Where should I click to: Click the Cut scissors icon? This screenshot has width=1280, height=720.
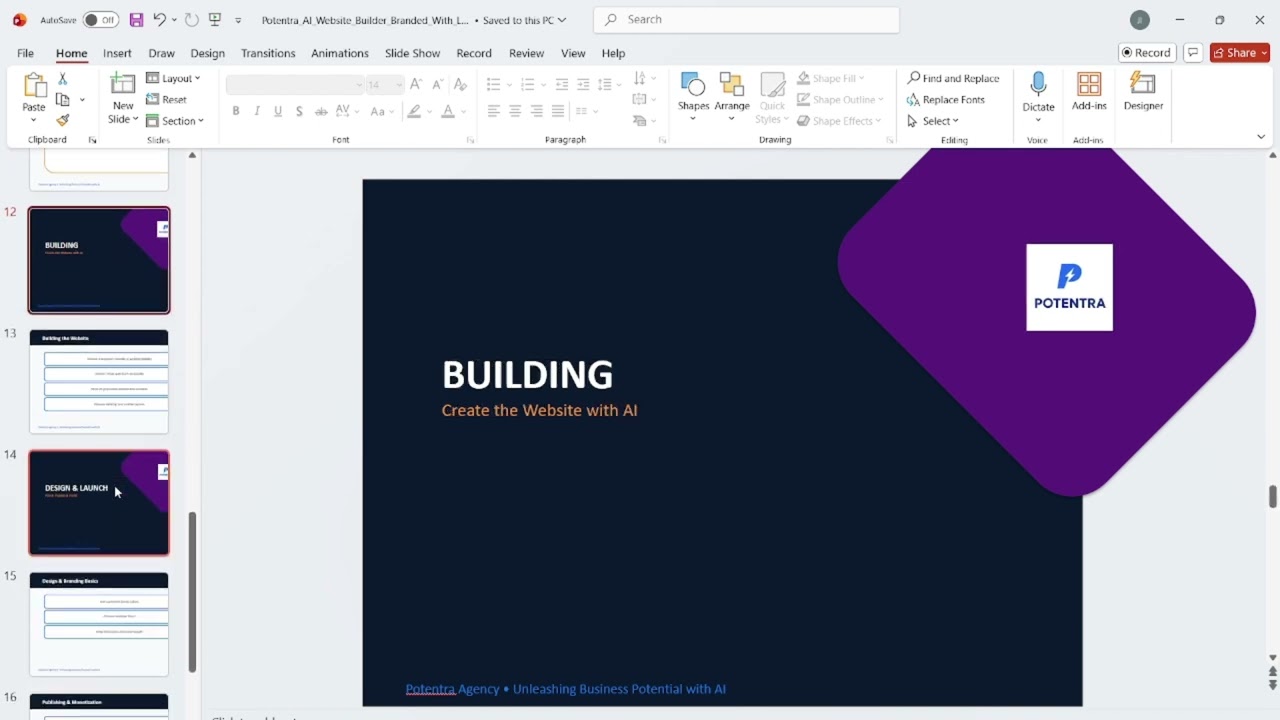[62, 78]
